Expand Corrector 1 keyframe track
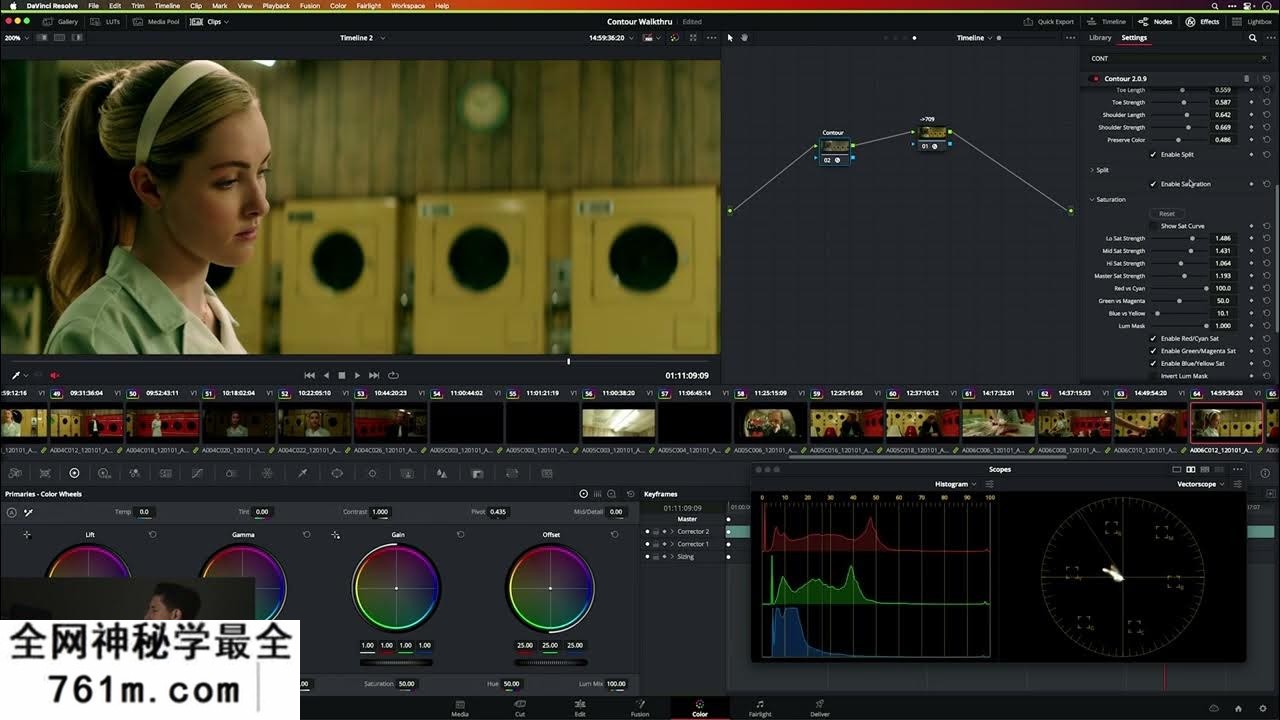This screenshot has width=1280, height=720. pyautogui.click(x=671, y=544)
